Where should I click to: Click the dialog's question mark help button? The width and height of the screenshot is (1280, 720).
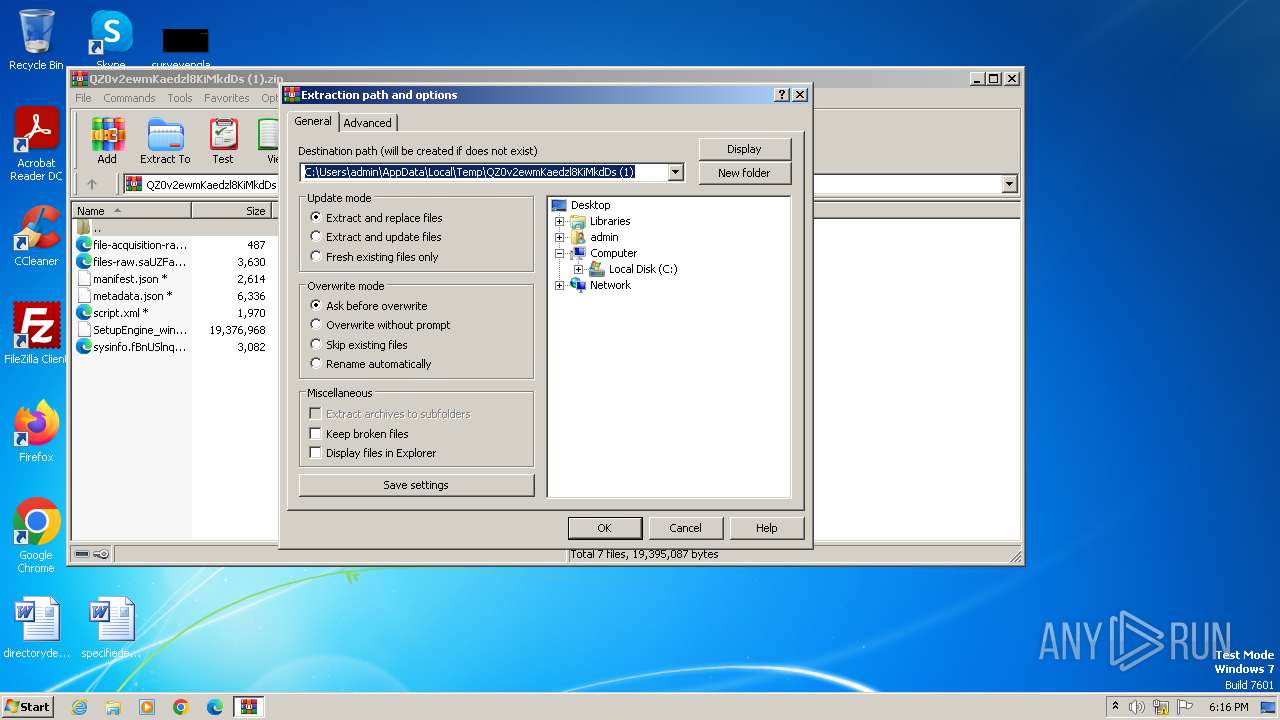tap(782, 95)
